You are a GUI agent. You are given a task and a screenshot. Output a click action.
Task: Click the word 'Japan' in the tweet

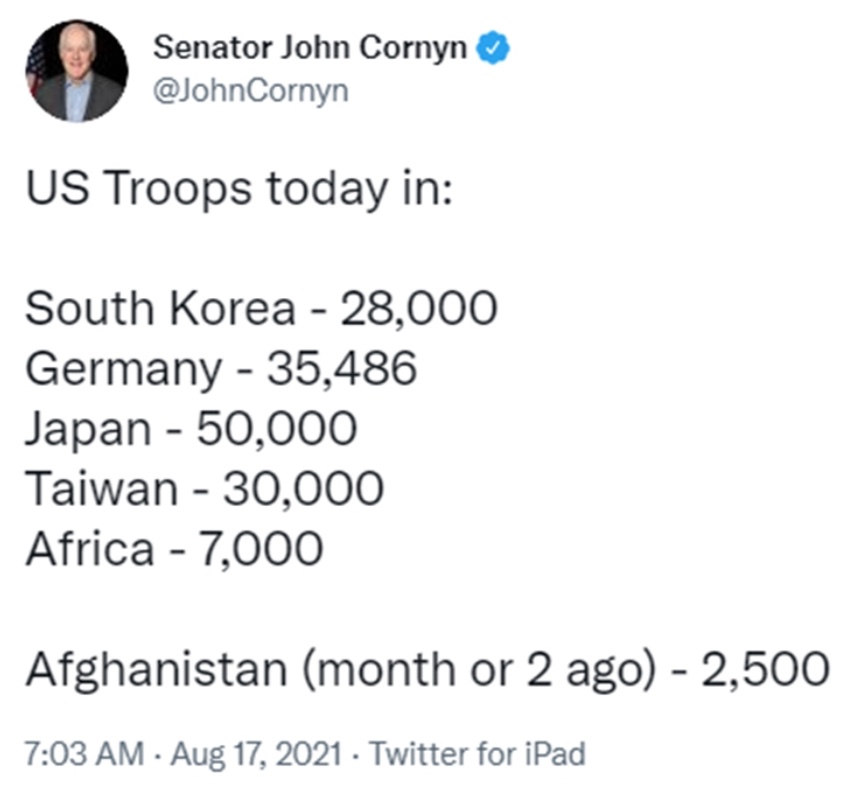(x=88, y=430)
